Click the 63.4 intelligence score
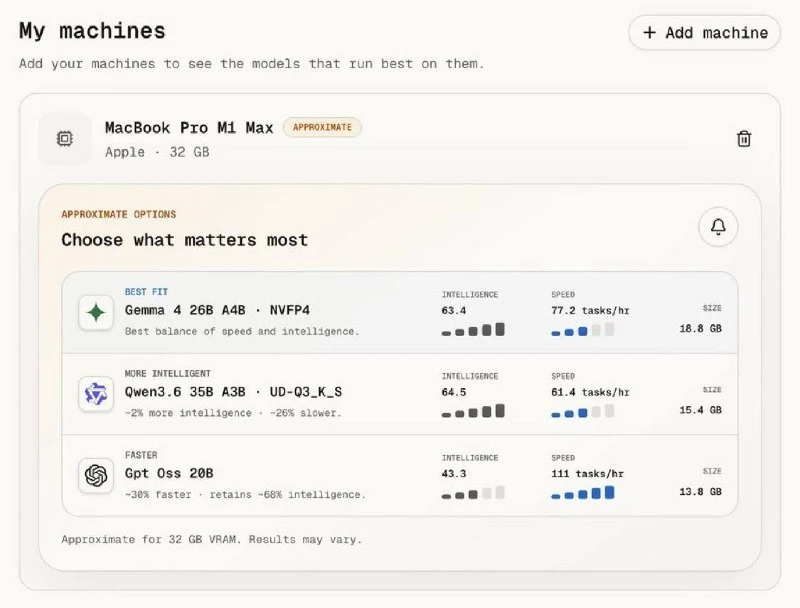This screenshot has width=800, height=608. tap(454, 311)
